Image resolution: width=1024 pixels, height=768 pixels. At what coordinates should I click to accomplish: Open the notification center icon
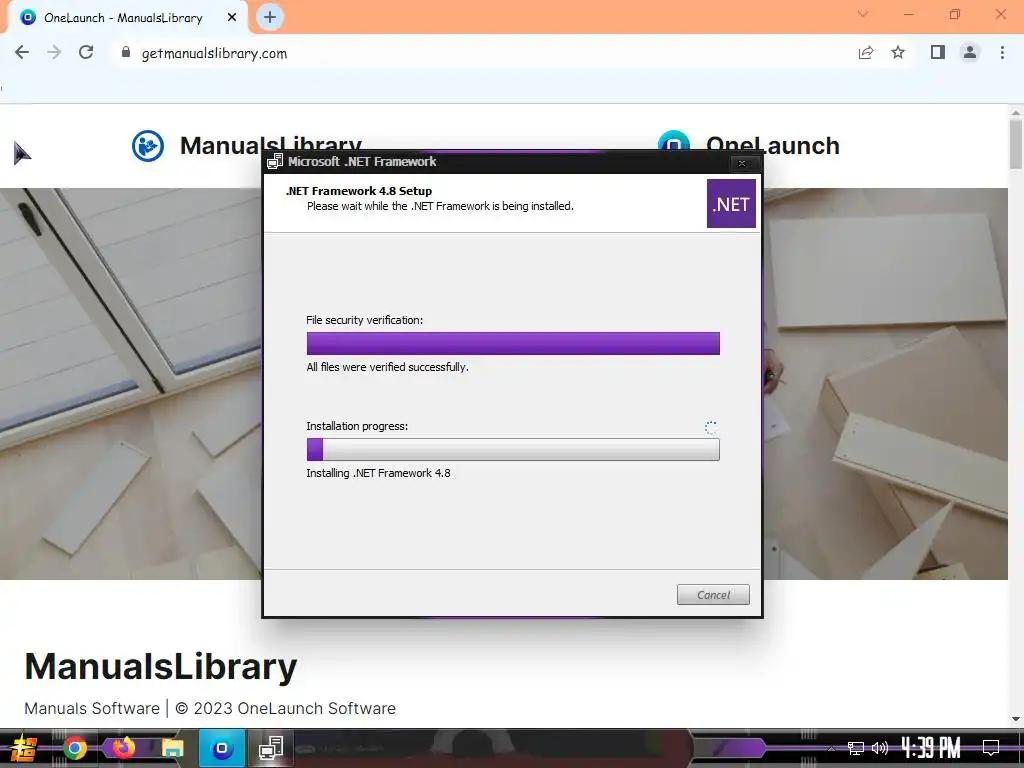click(x=991, y=748)
